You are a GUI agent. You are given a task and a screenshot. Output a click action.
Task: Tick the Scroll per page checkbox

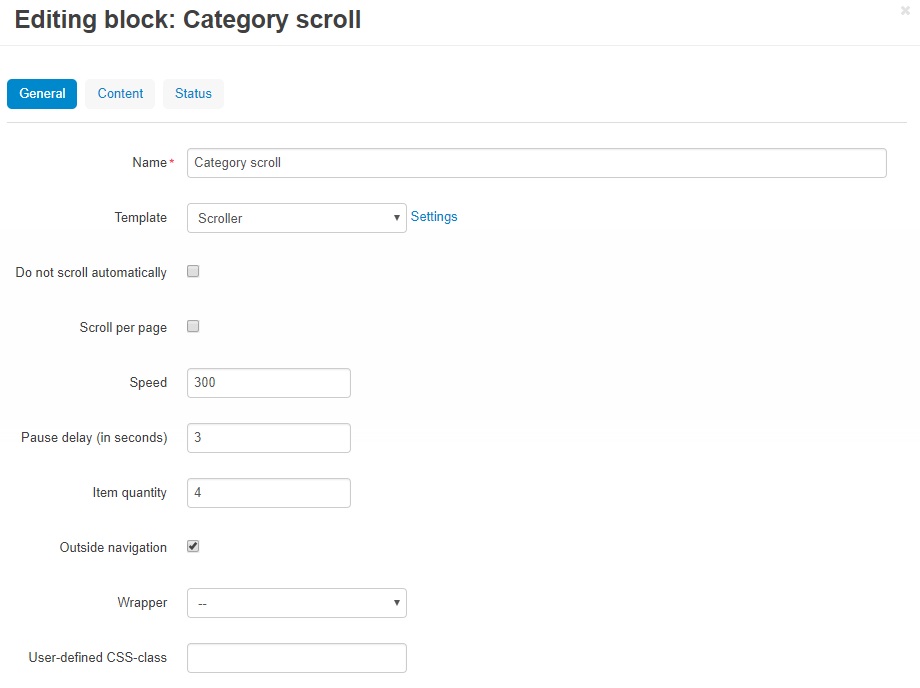coord(193,326)
